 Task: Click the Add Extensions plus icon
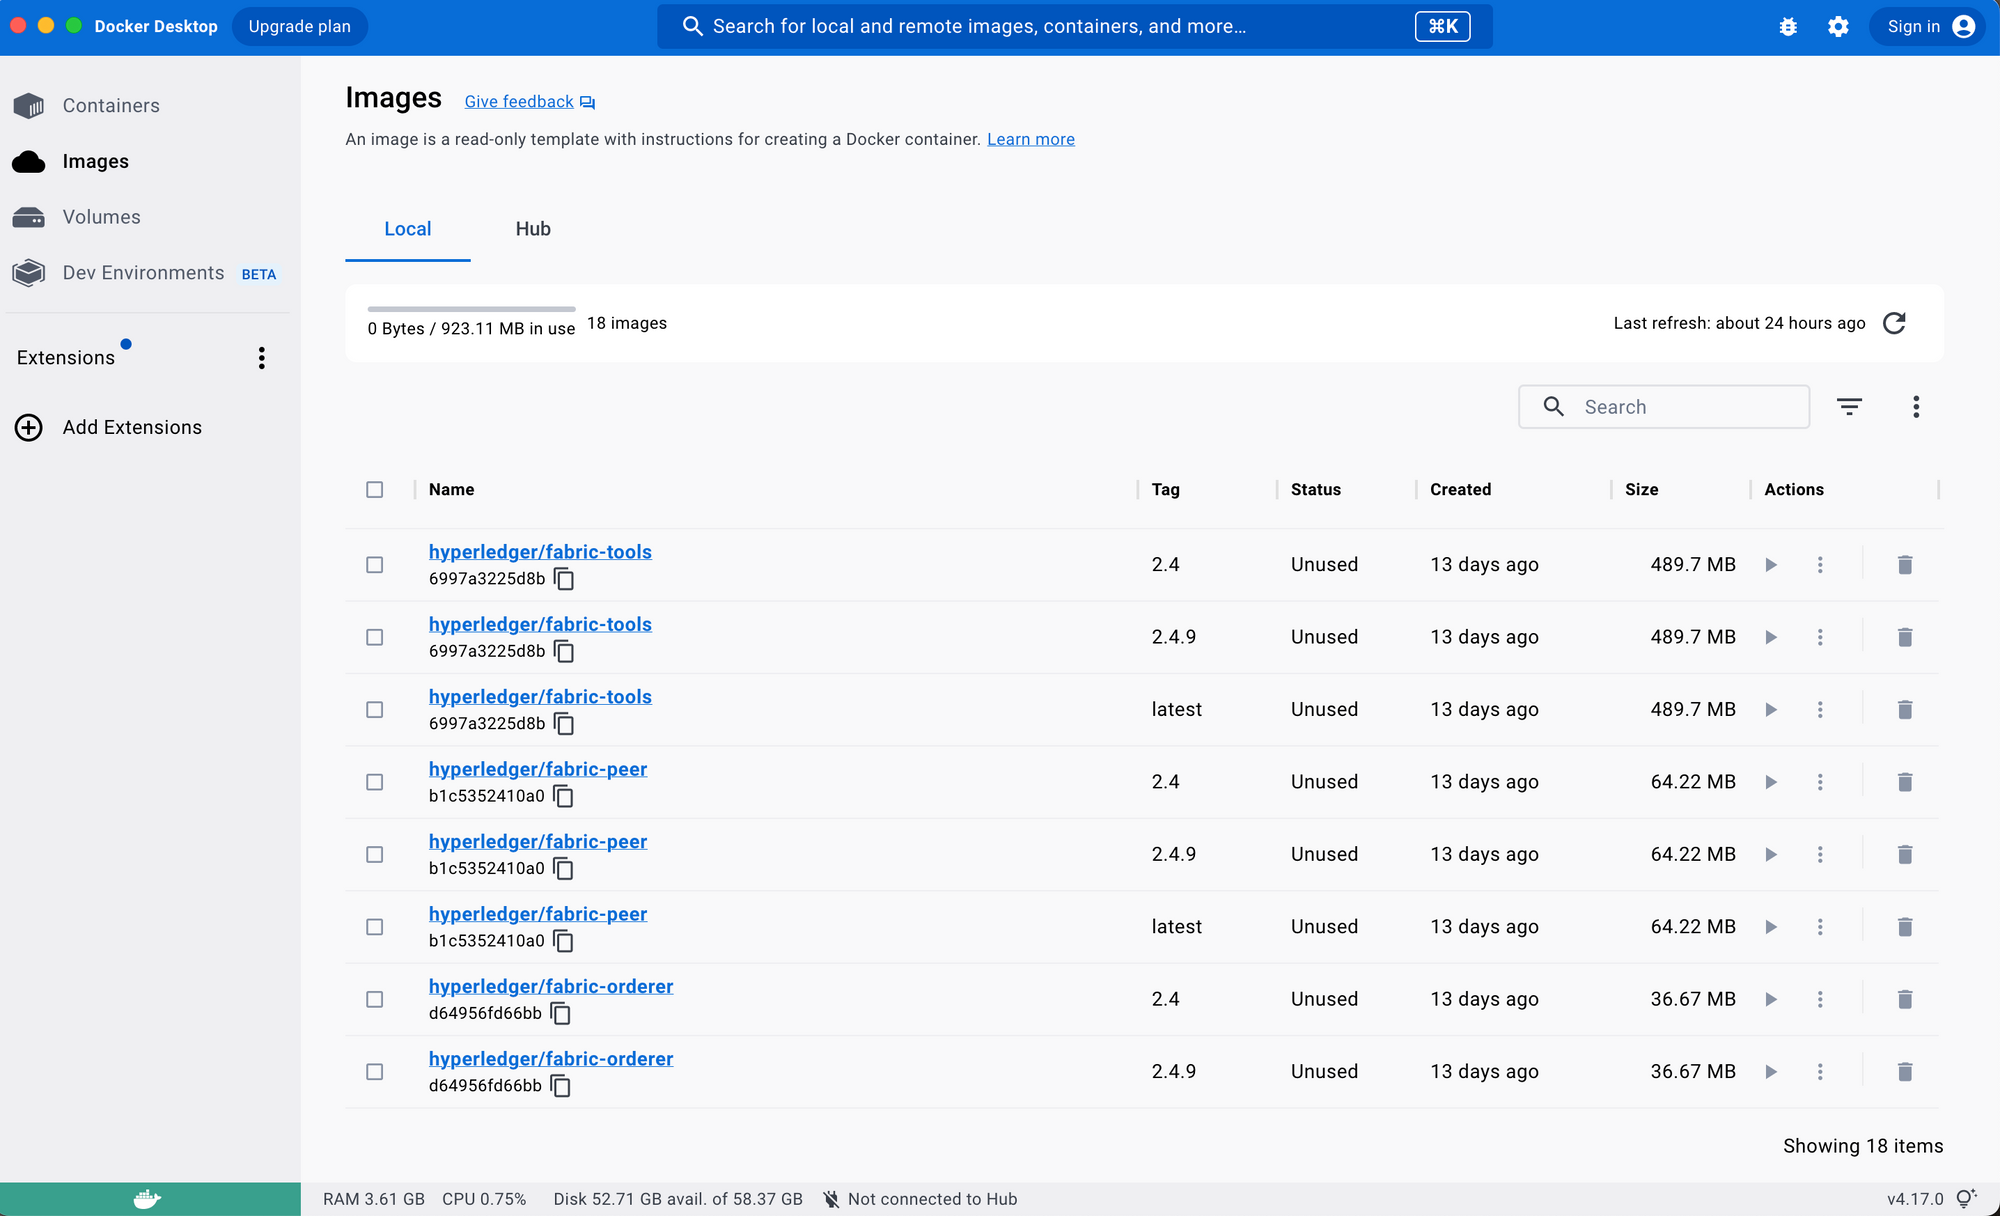[29, 428]
